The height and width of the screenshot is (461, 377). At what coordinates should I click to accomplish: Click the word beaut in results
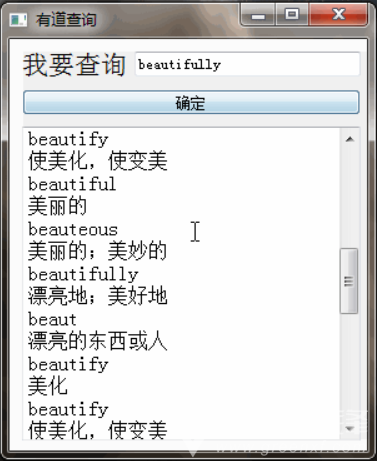click(52, 319)
